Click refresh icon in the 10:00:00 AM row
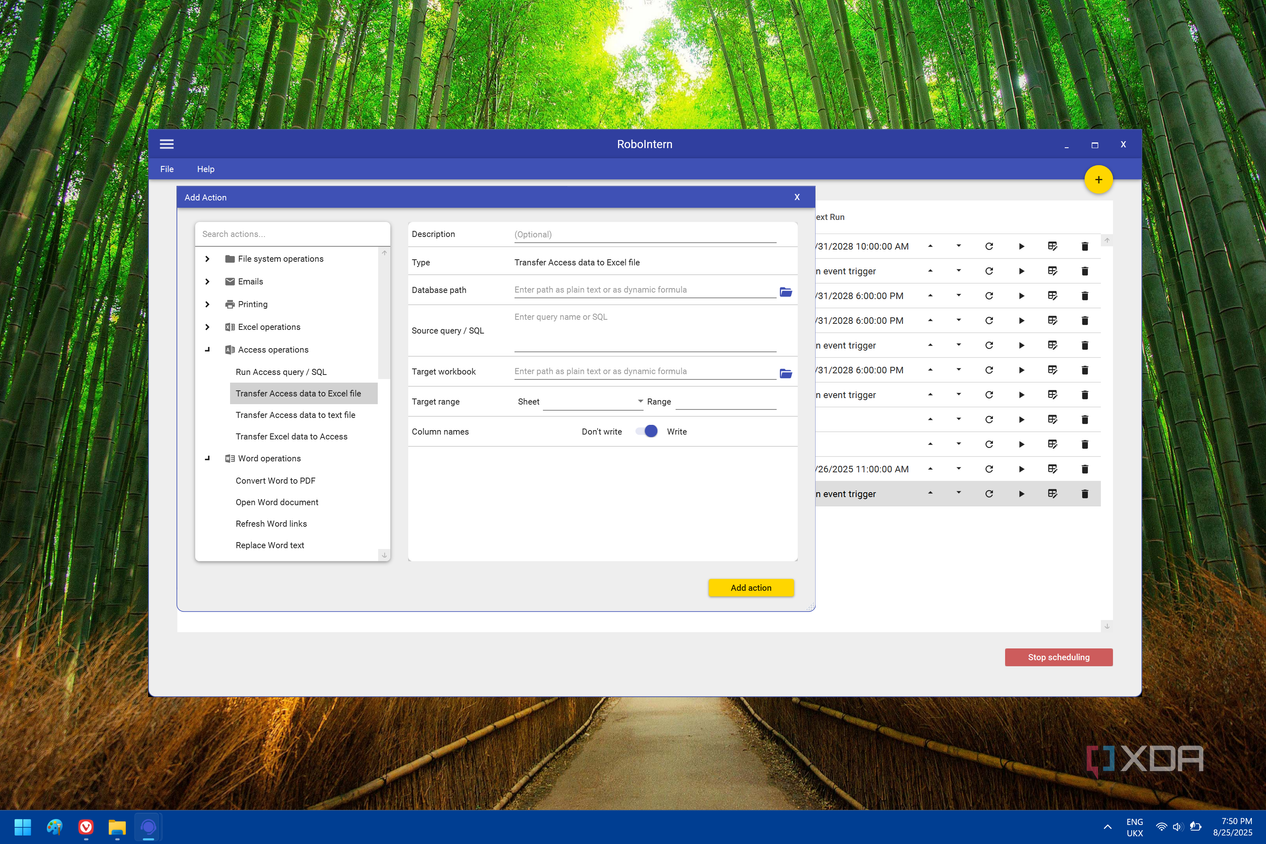This screenshot has width=1266, height=844. click(x=989, y=246)
